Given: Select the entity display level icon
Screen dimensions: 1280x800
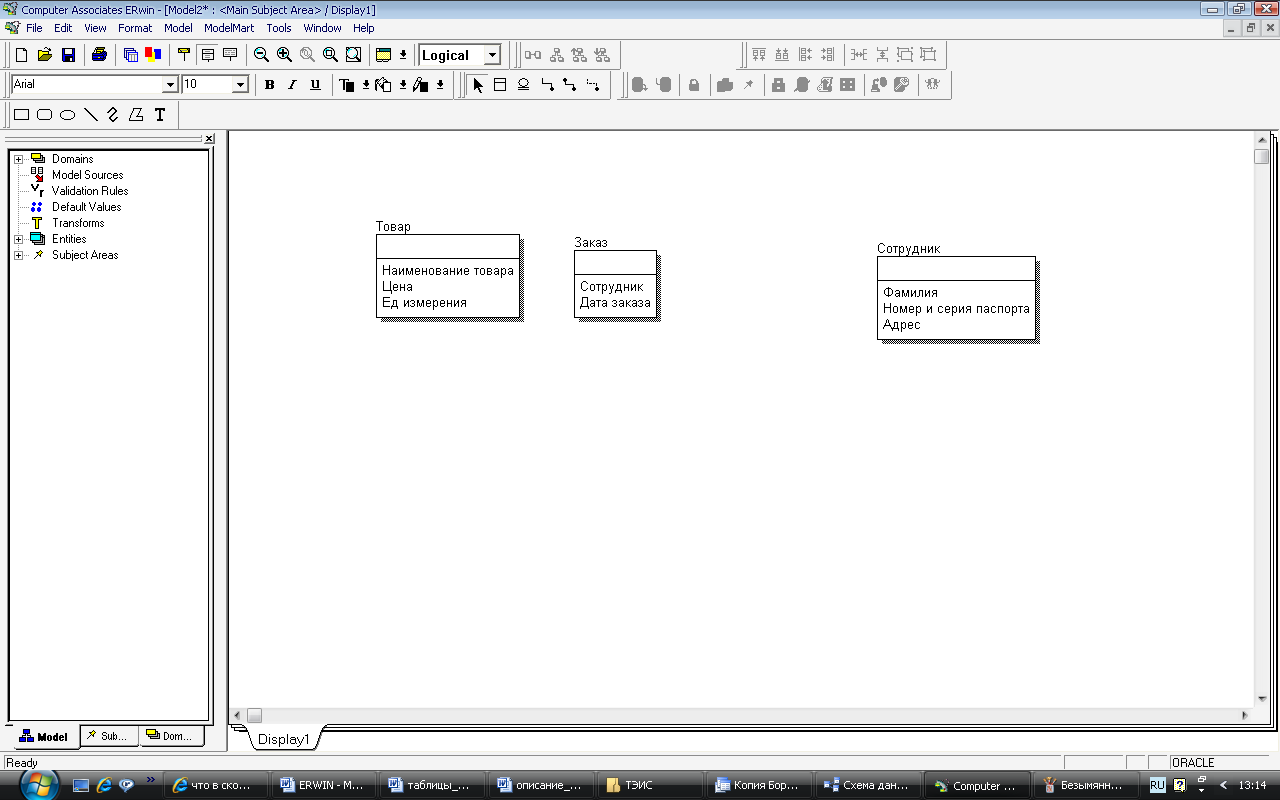Looking at the screenshot, I should [x=184, y=55].
